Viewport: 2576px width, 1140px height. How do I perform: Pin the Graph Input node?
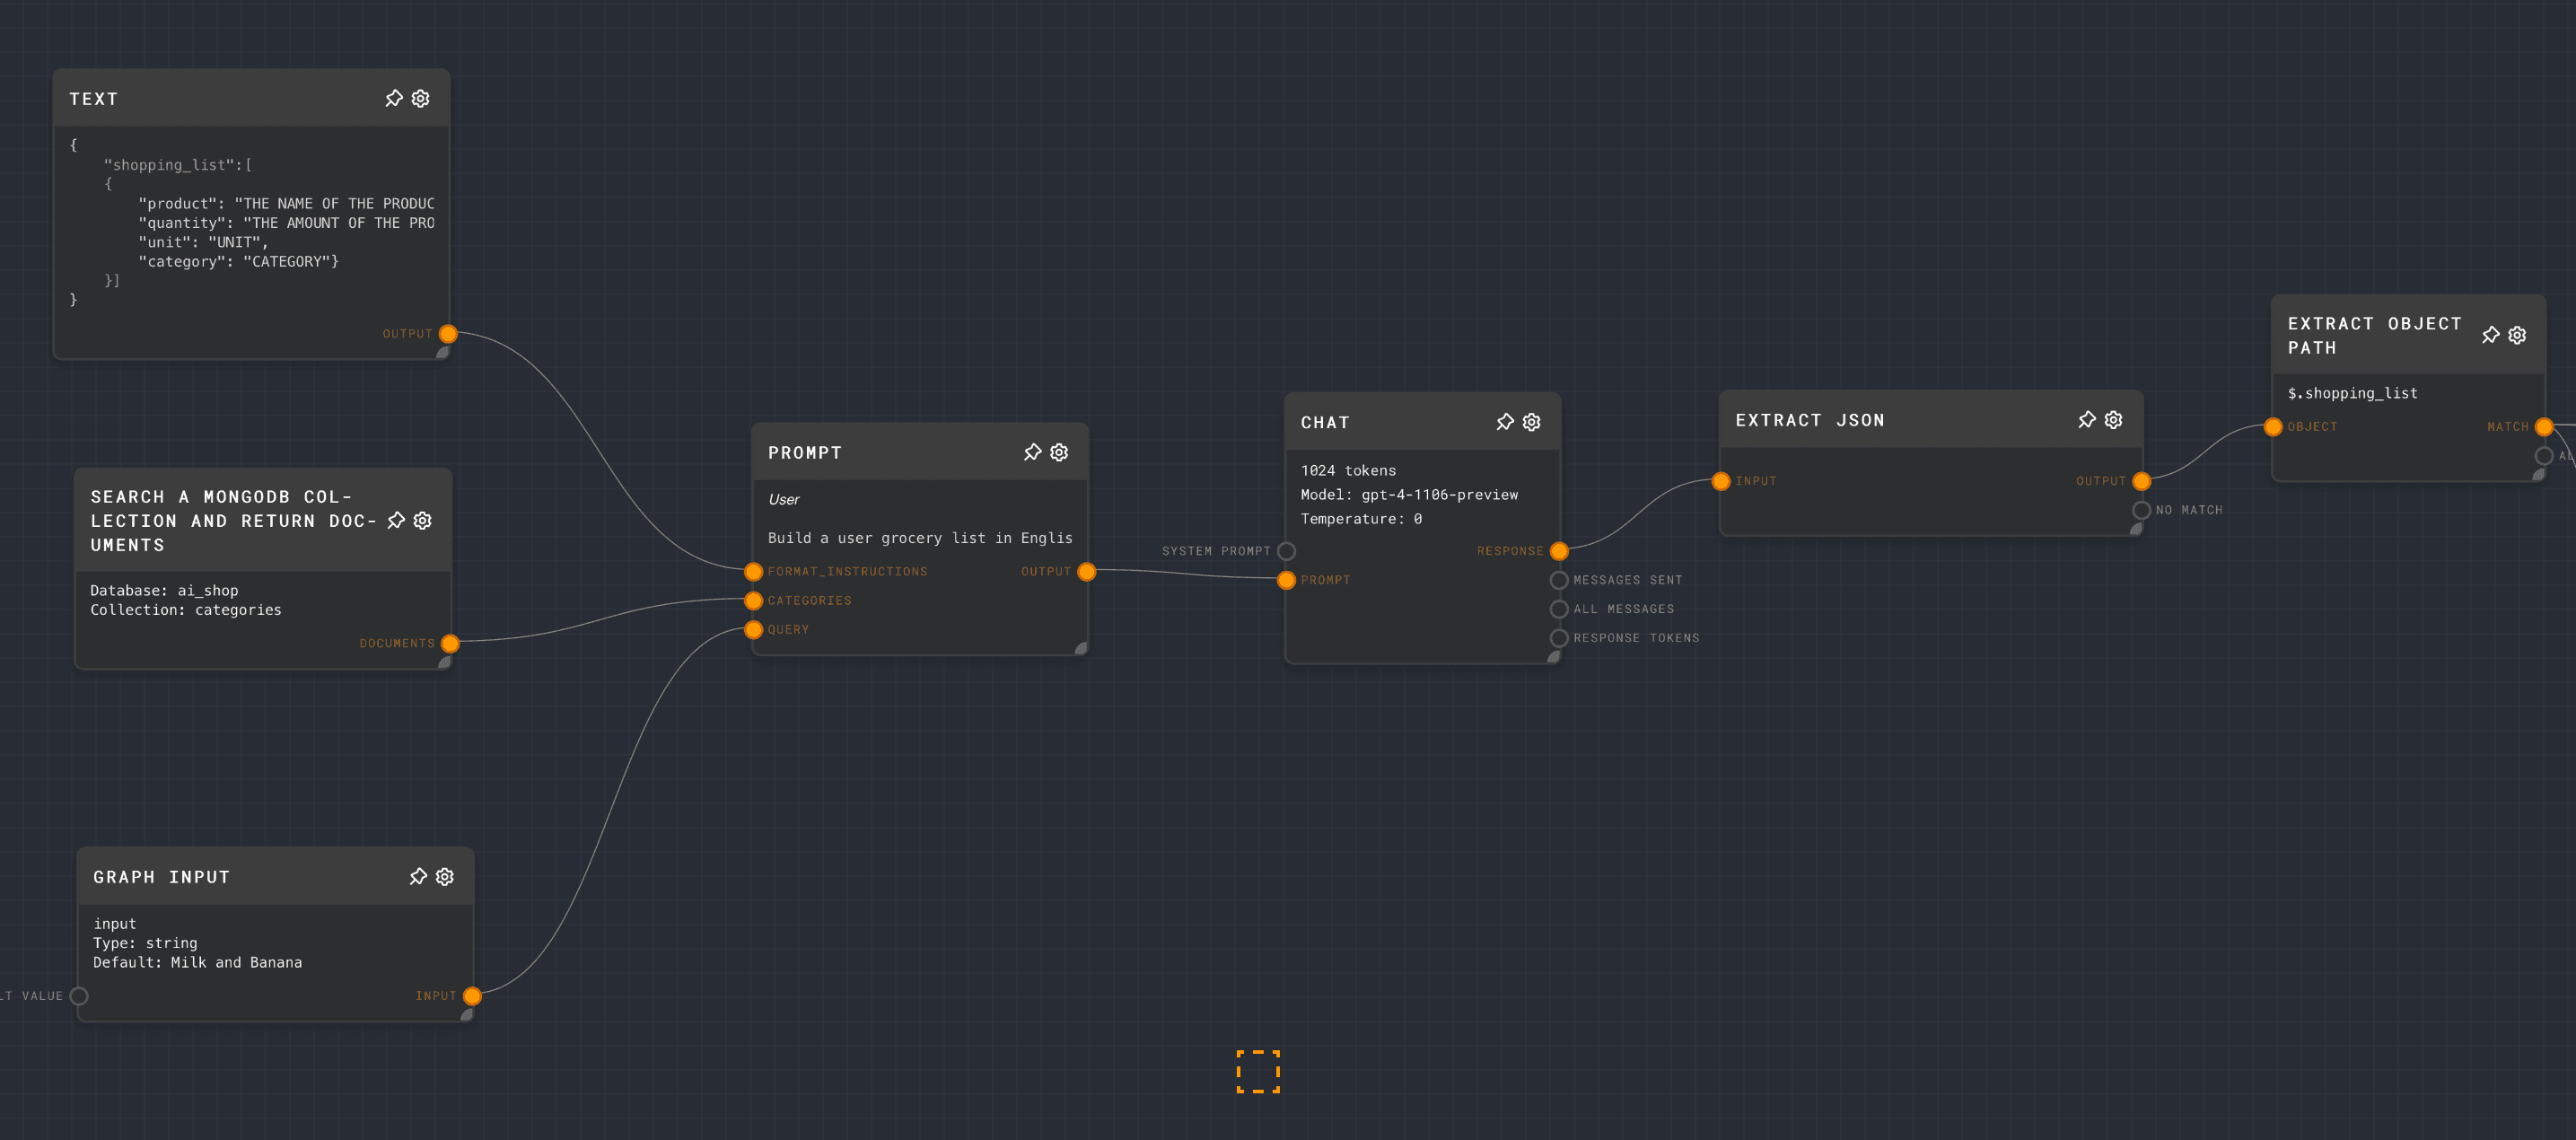418,876
